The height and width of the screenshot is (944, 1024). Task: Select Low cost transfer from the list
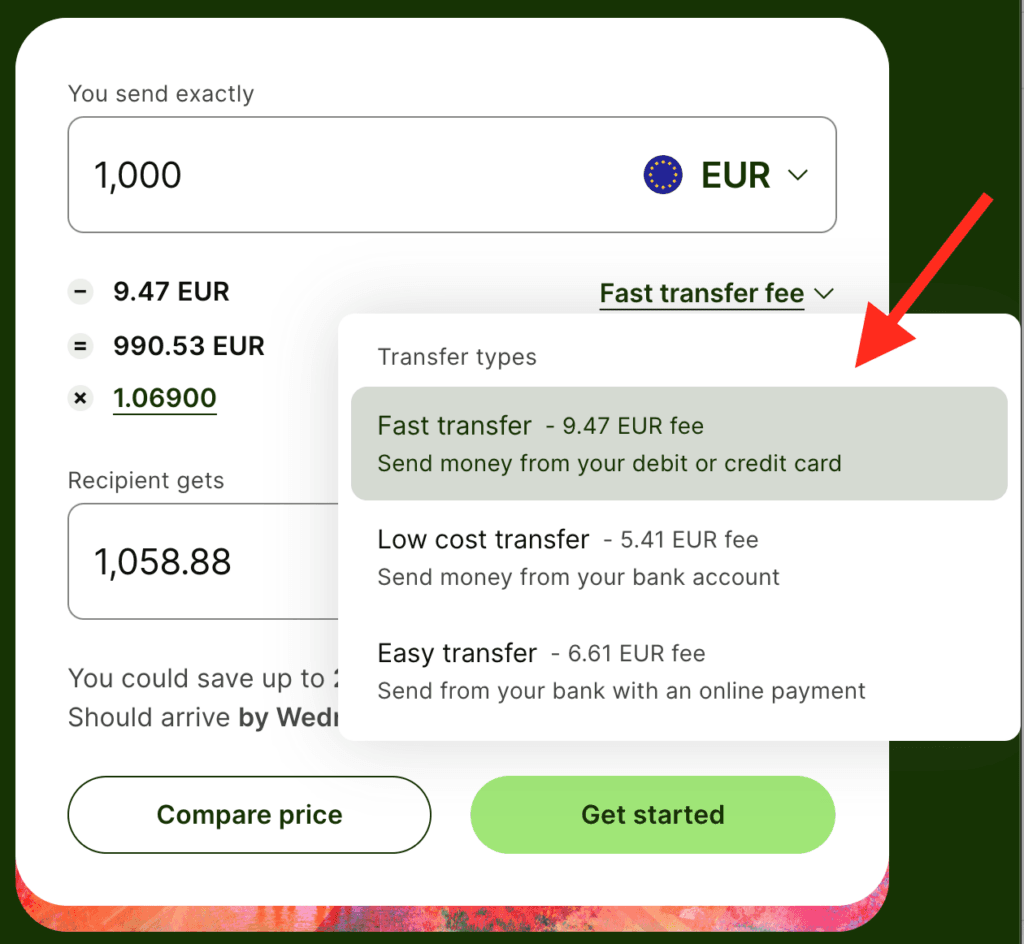[x=678, y=557]
